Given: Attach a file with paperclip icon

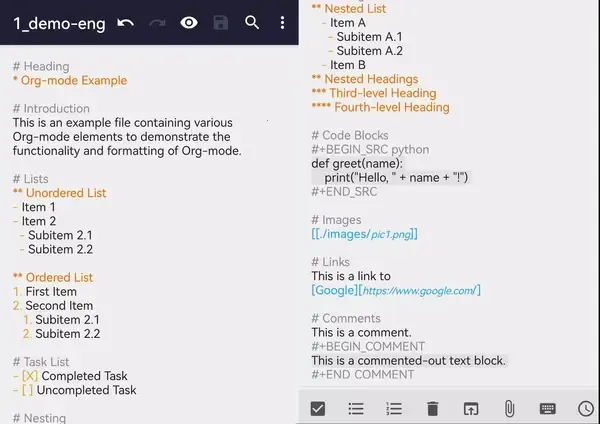Looking at the screenshot, I should pos(509,409).
